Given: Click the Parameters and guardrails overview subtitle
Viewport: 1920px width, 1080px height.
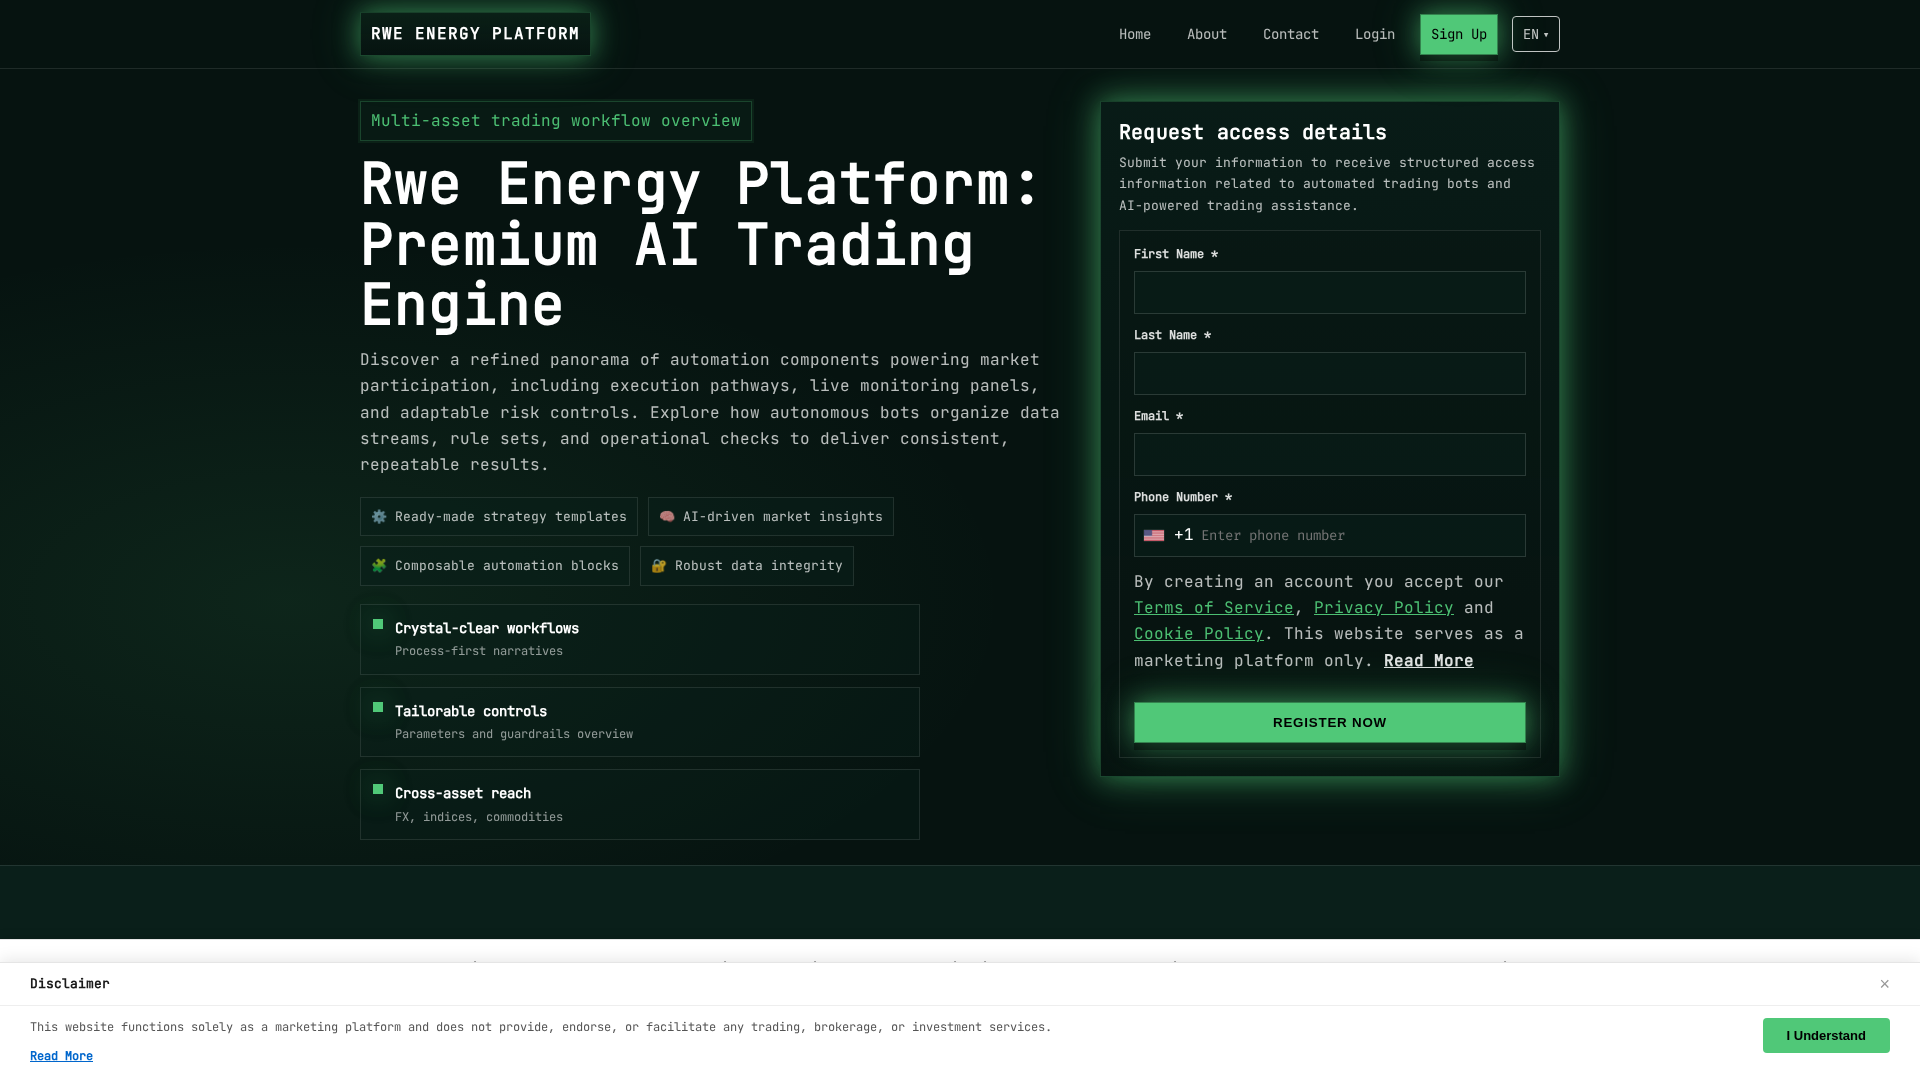Looking at the screenshot, I should coord(514,734).
